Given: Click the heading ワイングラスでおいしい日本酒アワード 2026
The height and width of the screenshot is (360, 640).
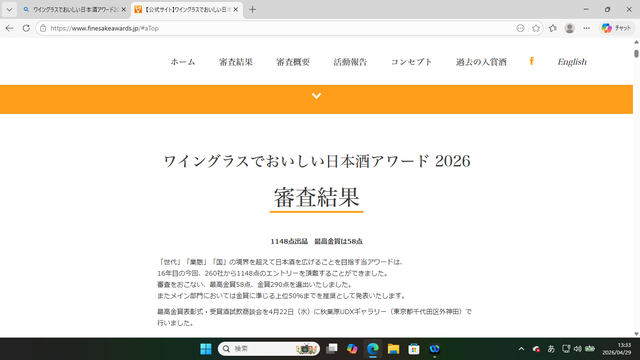Looking at the screenshot, I should (x=317, y=161).
